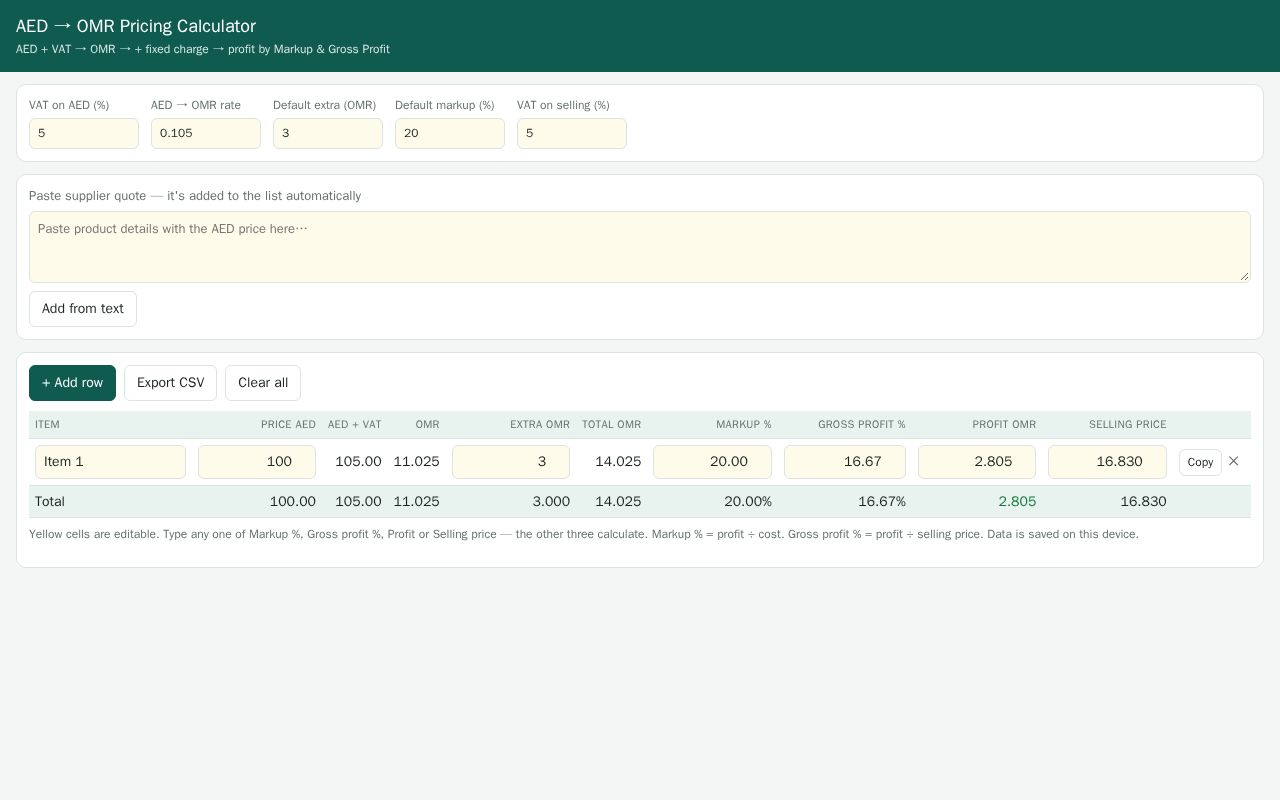
Task: Click the Price AED input showing 100
Action: pyautogui.click(x=257, y=462)
